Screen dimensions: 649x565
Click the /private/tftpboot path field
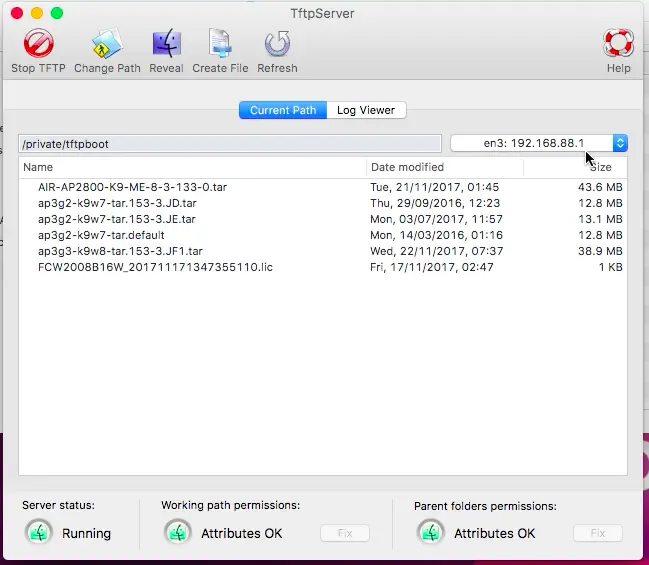click(x=230, y=144)
